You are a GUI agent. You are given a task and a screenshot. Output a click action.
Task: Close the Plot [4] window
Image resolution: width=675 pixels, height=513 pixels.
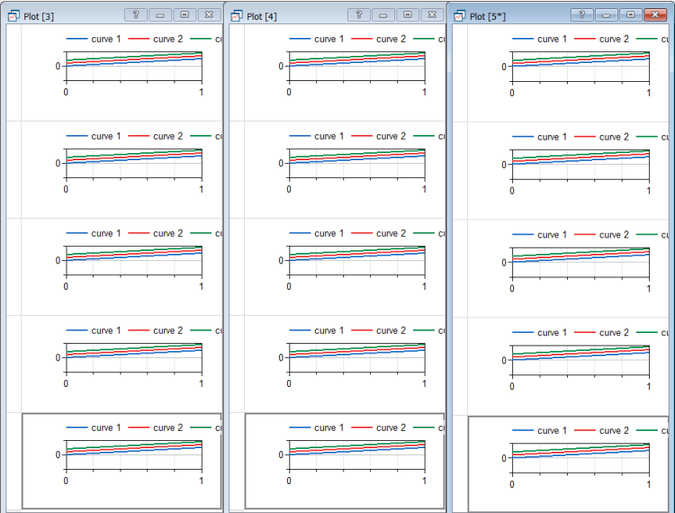[431, 15]
